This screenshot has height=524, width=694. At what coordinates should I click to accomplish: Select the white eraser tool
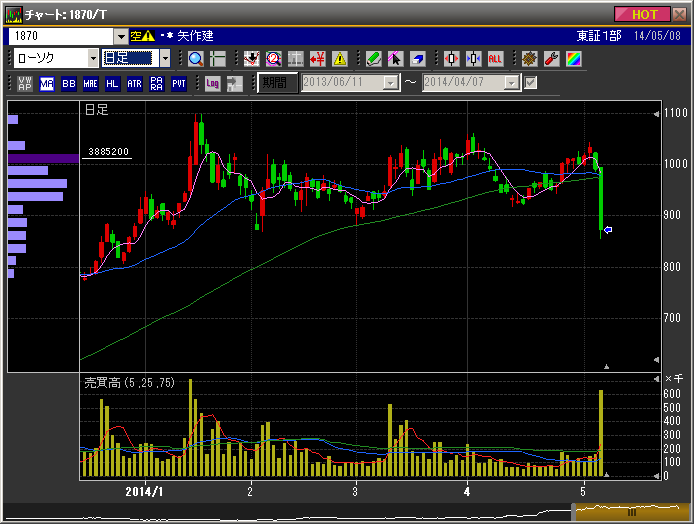[417, 59]
